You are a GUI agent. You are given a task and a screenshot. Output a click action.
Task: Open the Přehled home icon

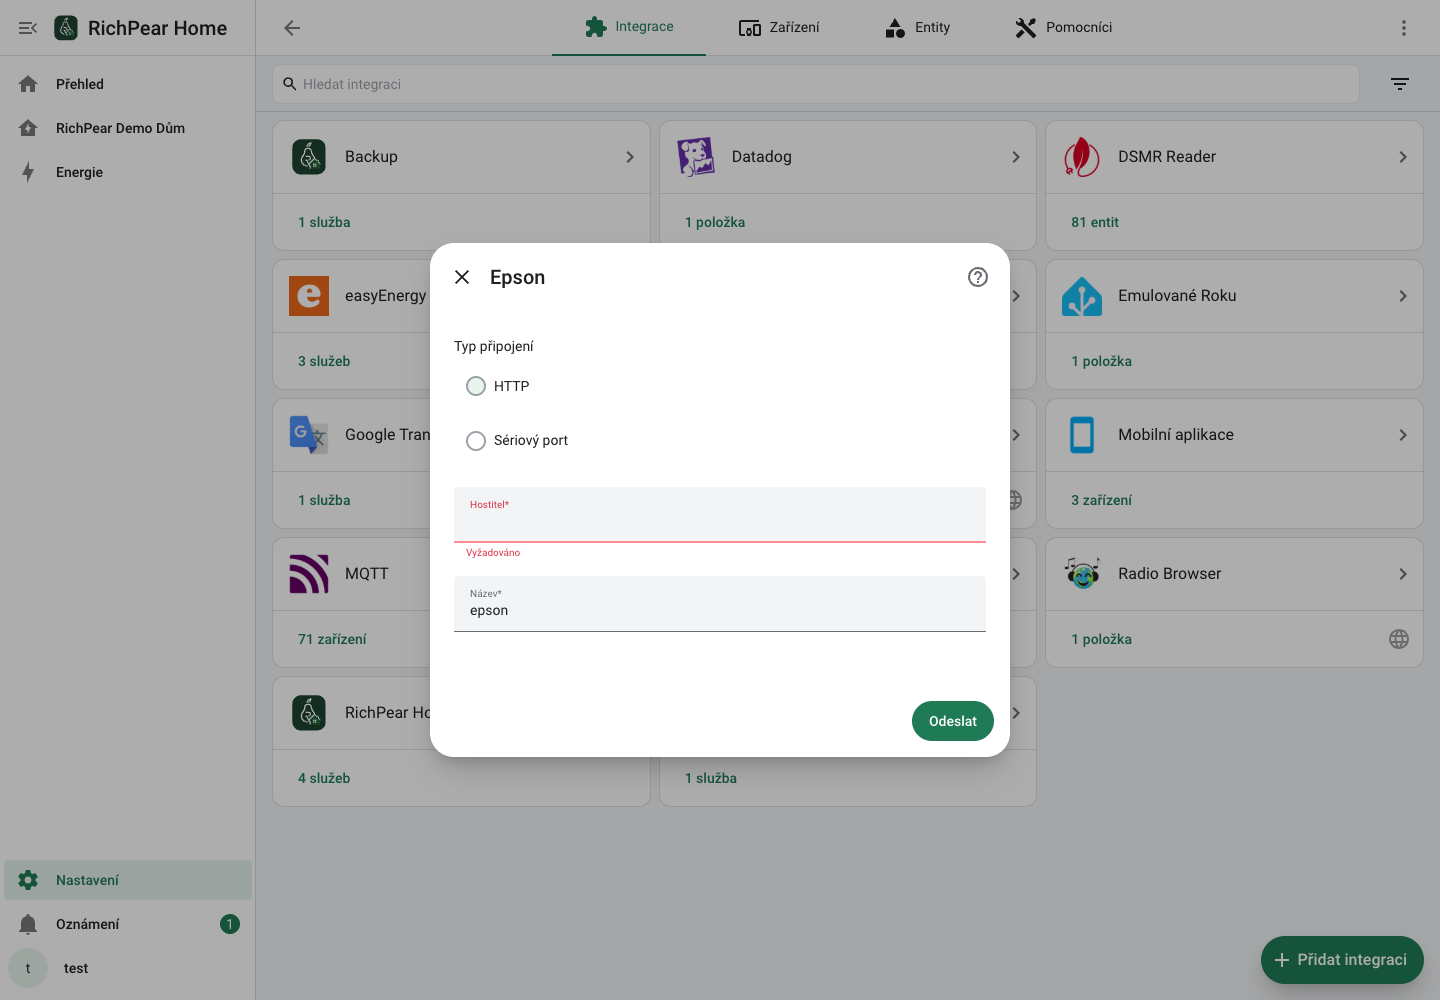tap(28, 84)
